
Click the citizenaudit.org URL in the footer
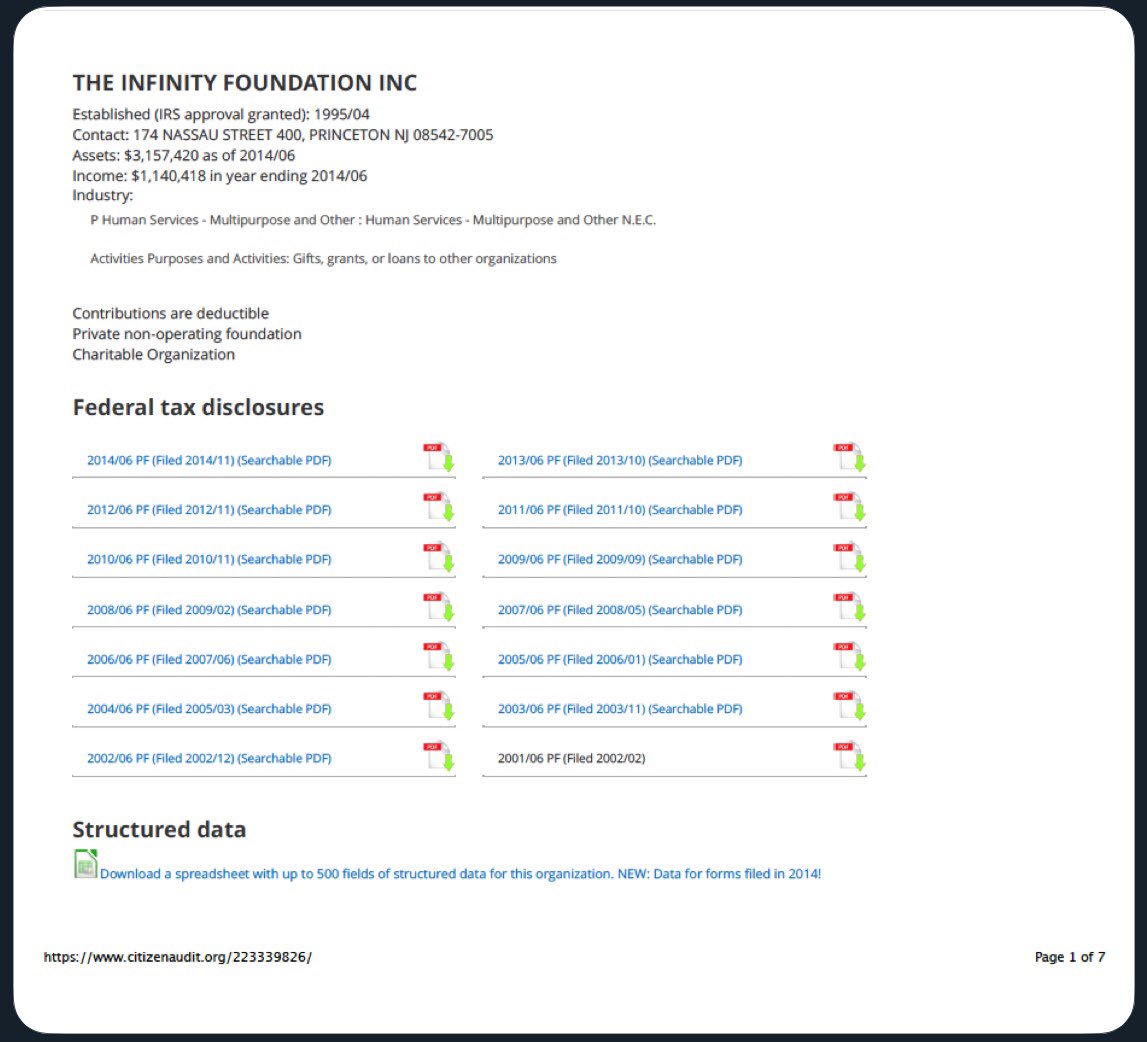click(178, 957)
